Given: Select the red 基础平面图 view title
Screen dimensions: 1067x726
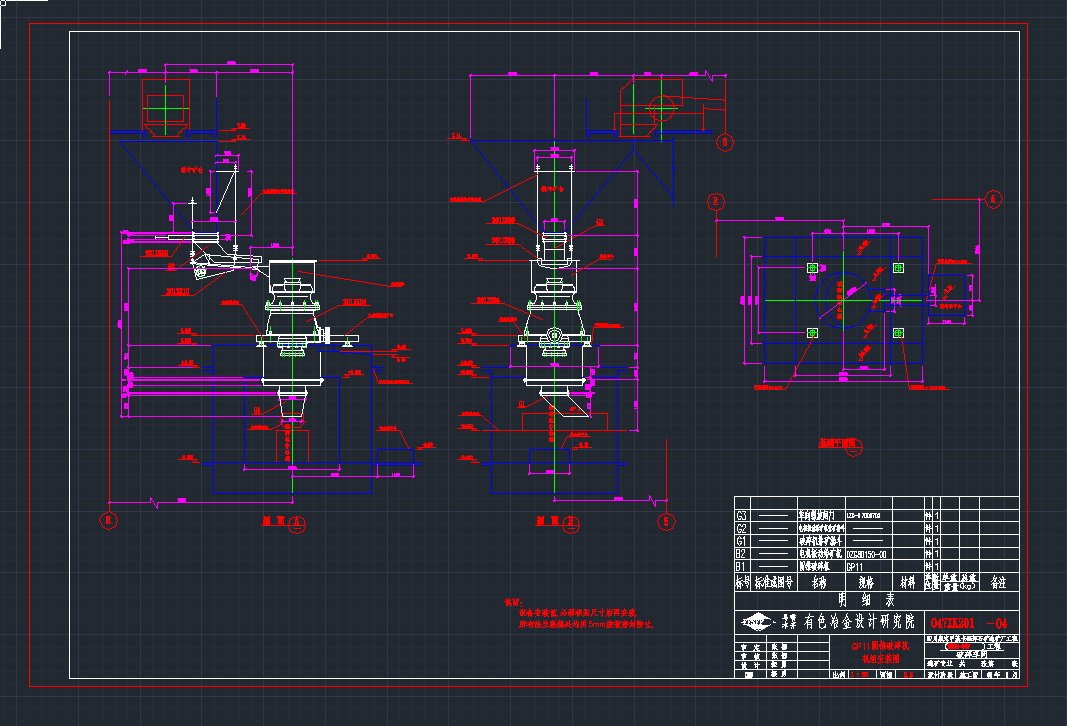Looking at the screenshot, I should coord(840,445).
